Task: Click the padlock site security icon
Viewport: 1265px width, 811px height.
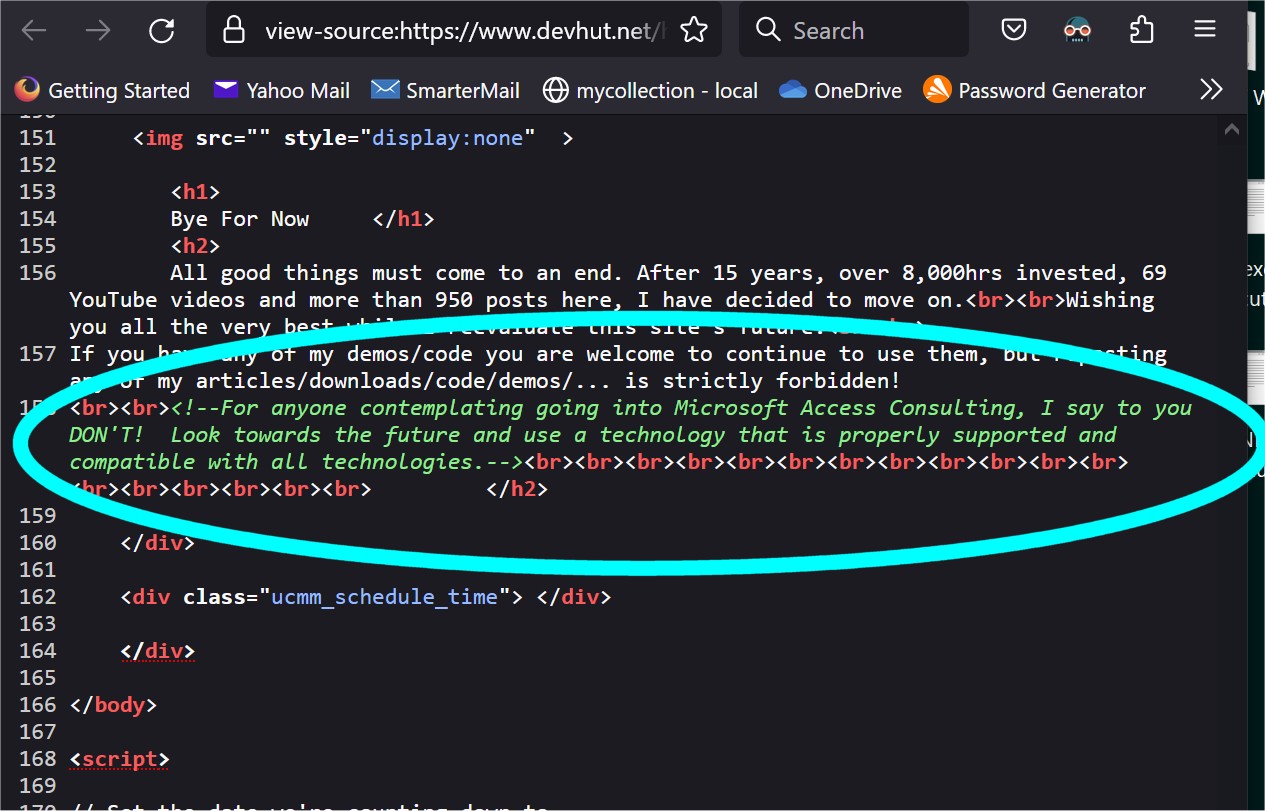Action: (x=234, y=31)
